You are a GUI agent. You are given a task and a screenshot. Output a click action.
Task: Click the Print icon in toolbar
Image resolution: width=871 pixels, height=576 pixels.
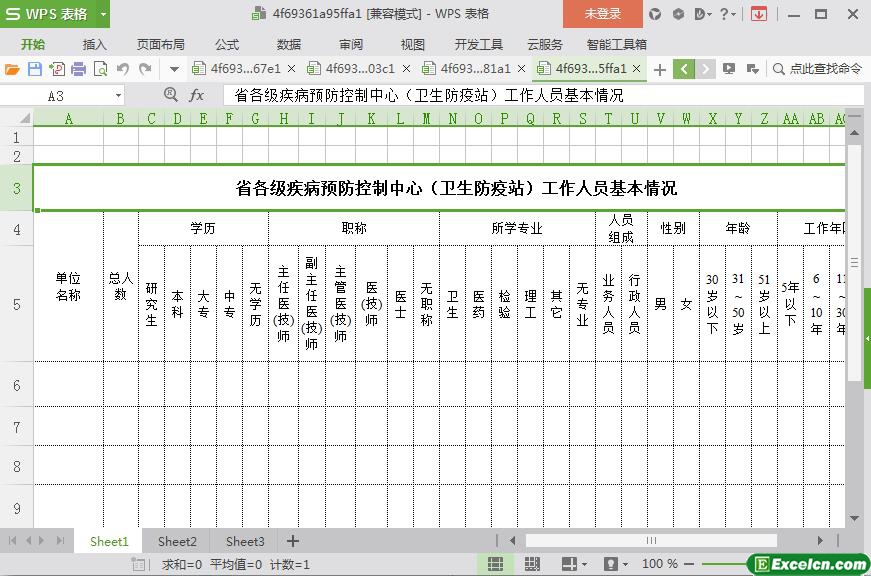tap(78, 69)
